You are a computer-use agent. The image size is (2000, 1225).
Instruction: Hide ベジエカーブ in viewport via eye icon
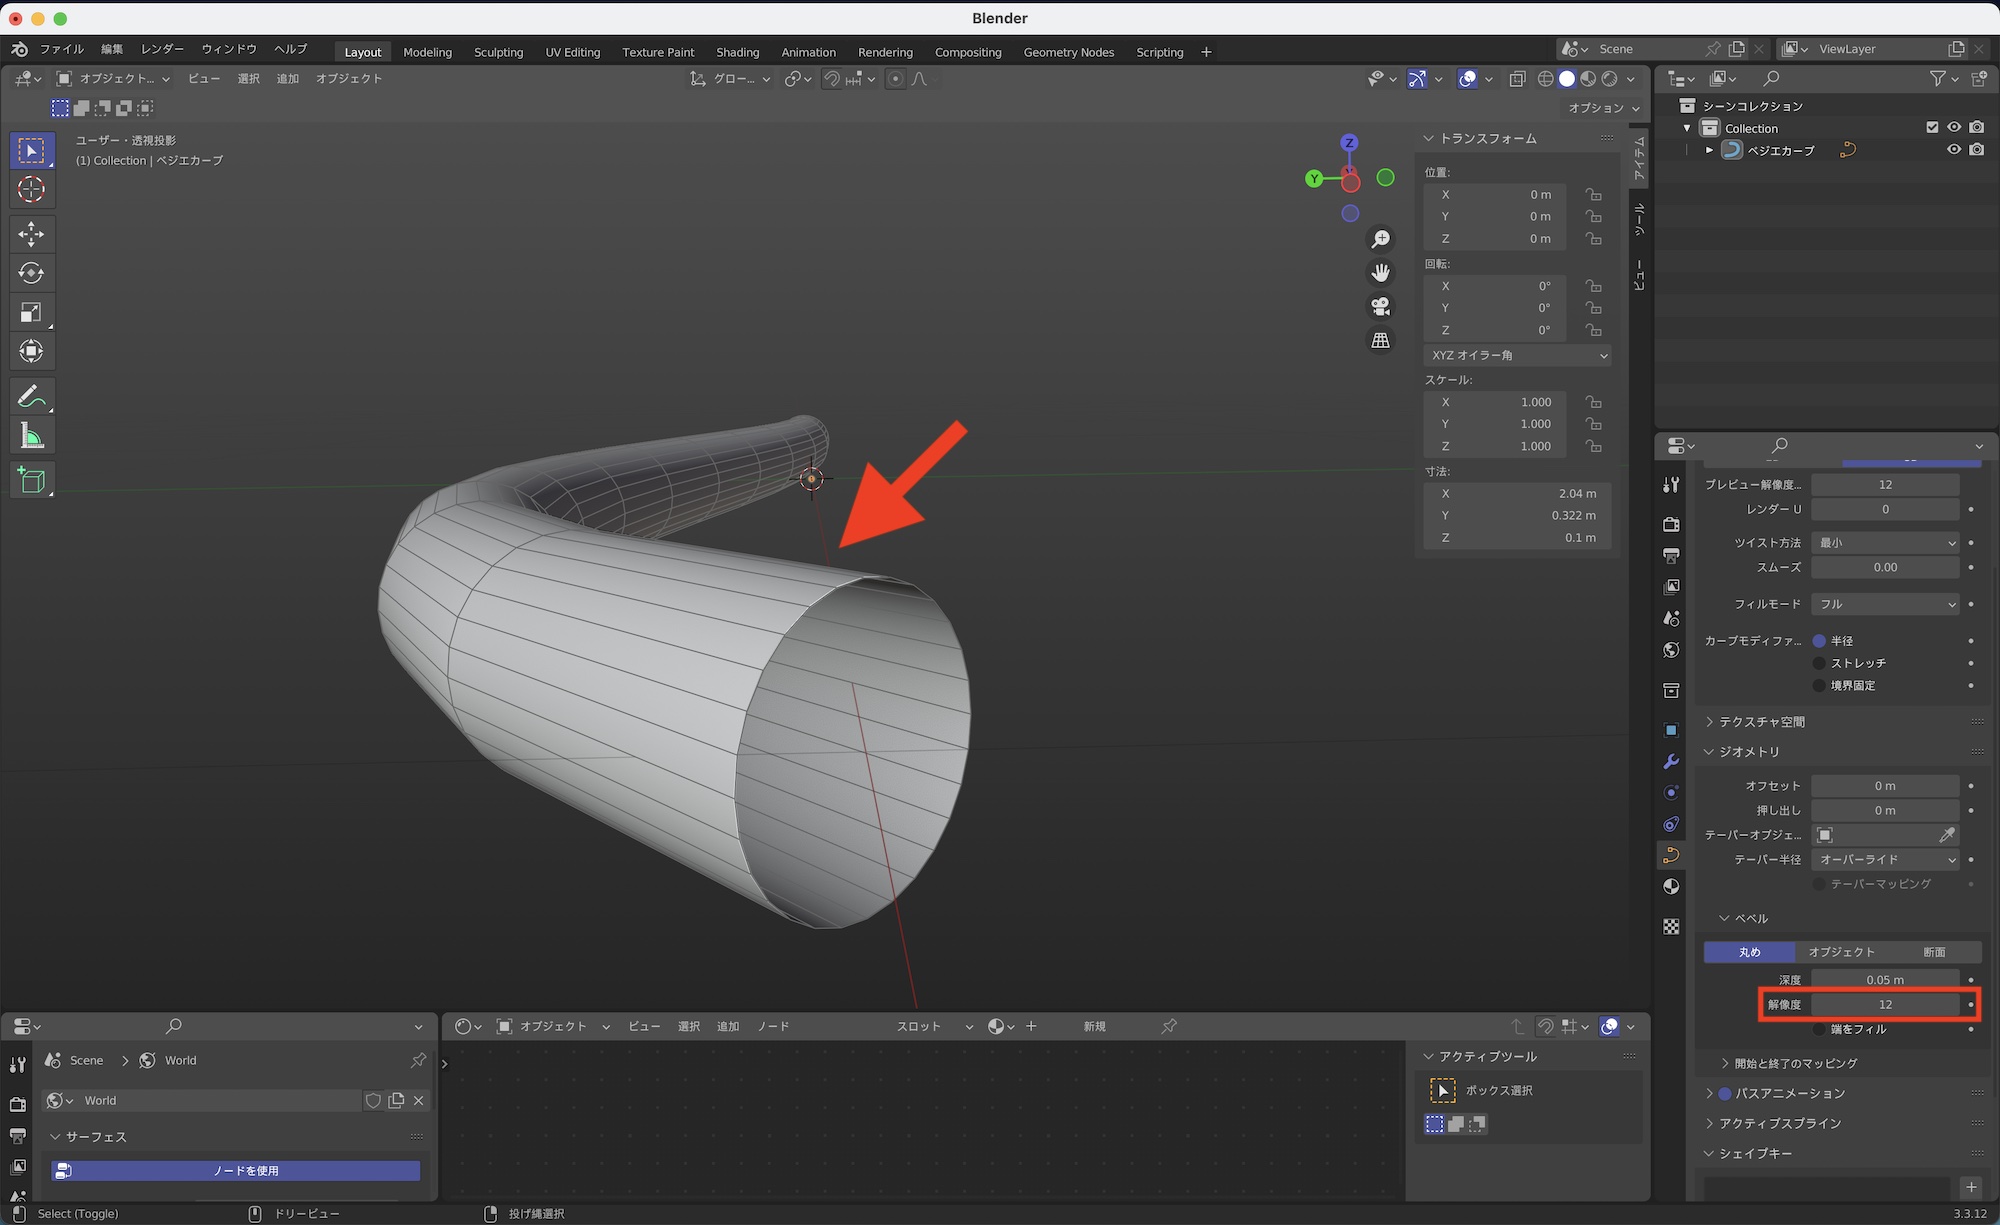click(1953, 150)
